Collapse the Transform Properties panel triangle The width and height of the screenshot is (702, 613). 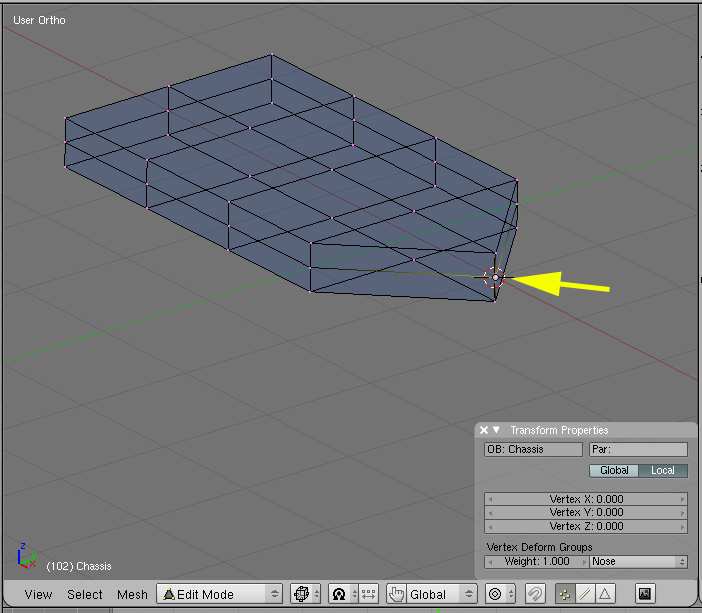(x=496, y=429)
